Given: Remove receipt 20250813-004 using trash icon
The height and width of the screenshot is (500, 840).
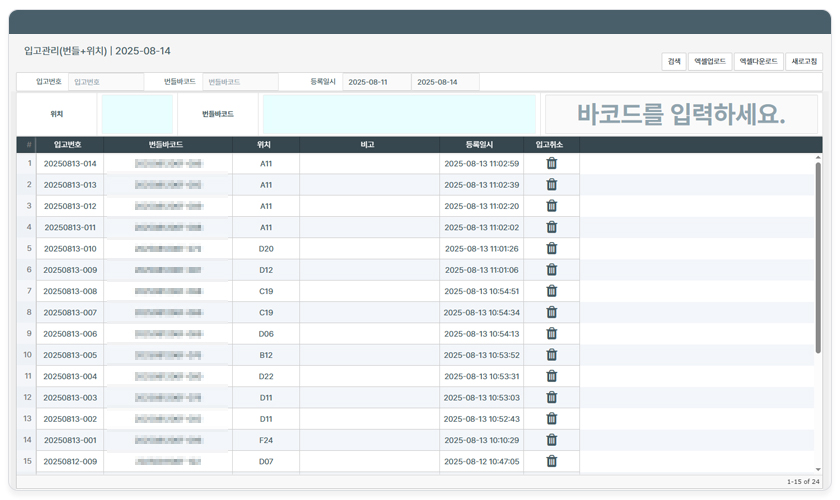Looking at the screenshot, I should (551, 376).
